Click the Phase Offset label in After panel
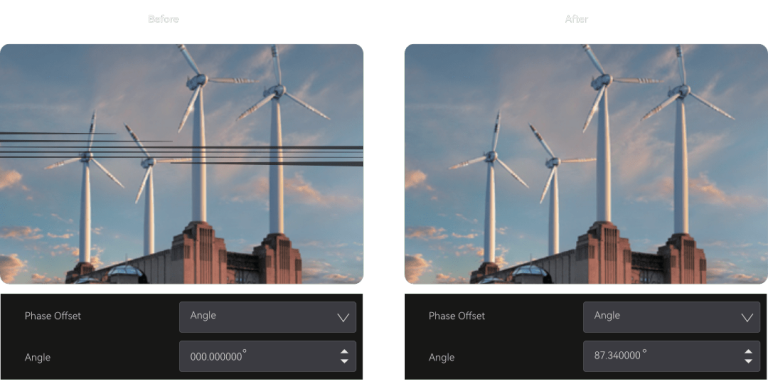Image resolution: width=768 pixels, height=384 pixels. click(456, 316)
